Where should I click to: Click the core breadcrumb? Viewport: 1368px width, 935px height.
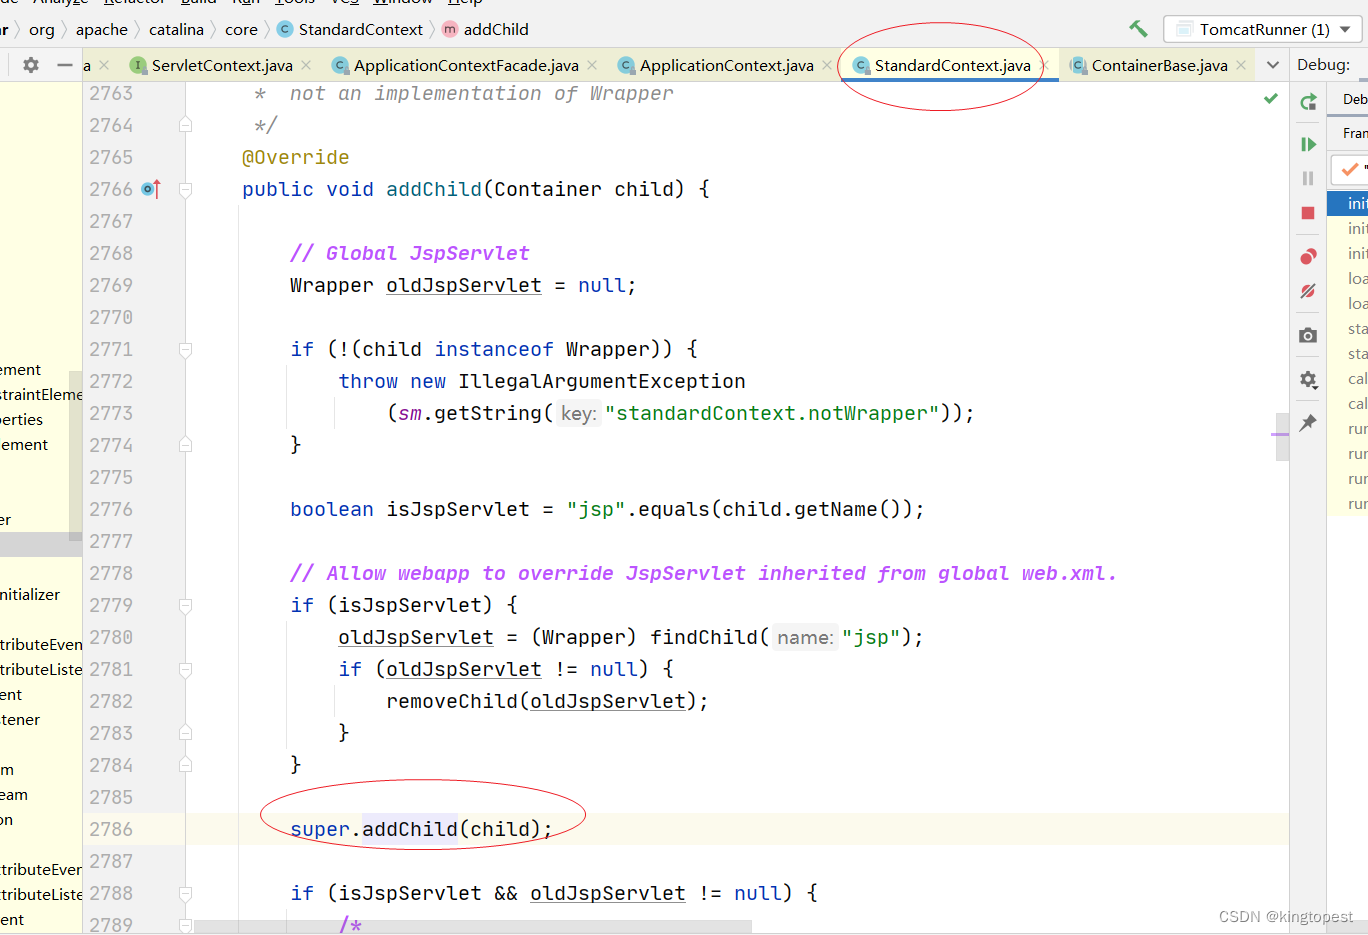[x=241, y=29]
